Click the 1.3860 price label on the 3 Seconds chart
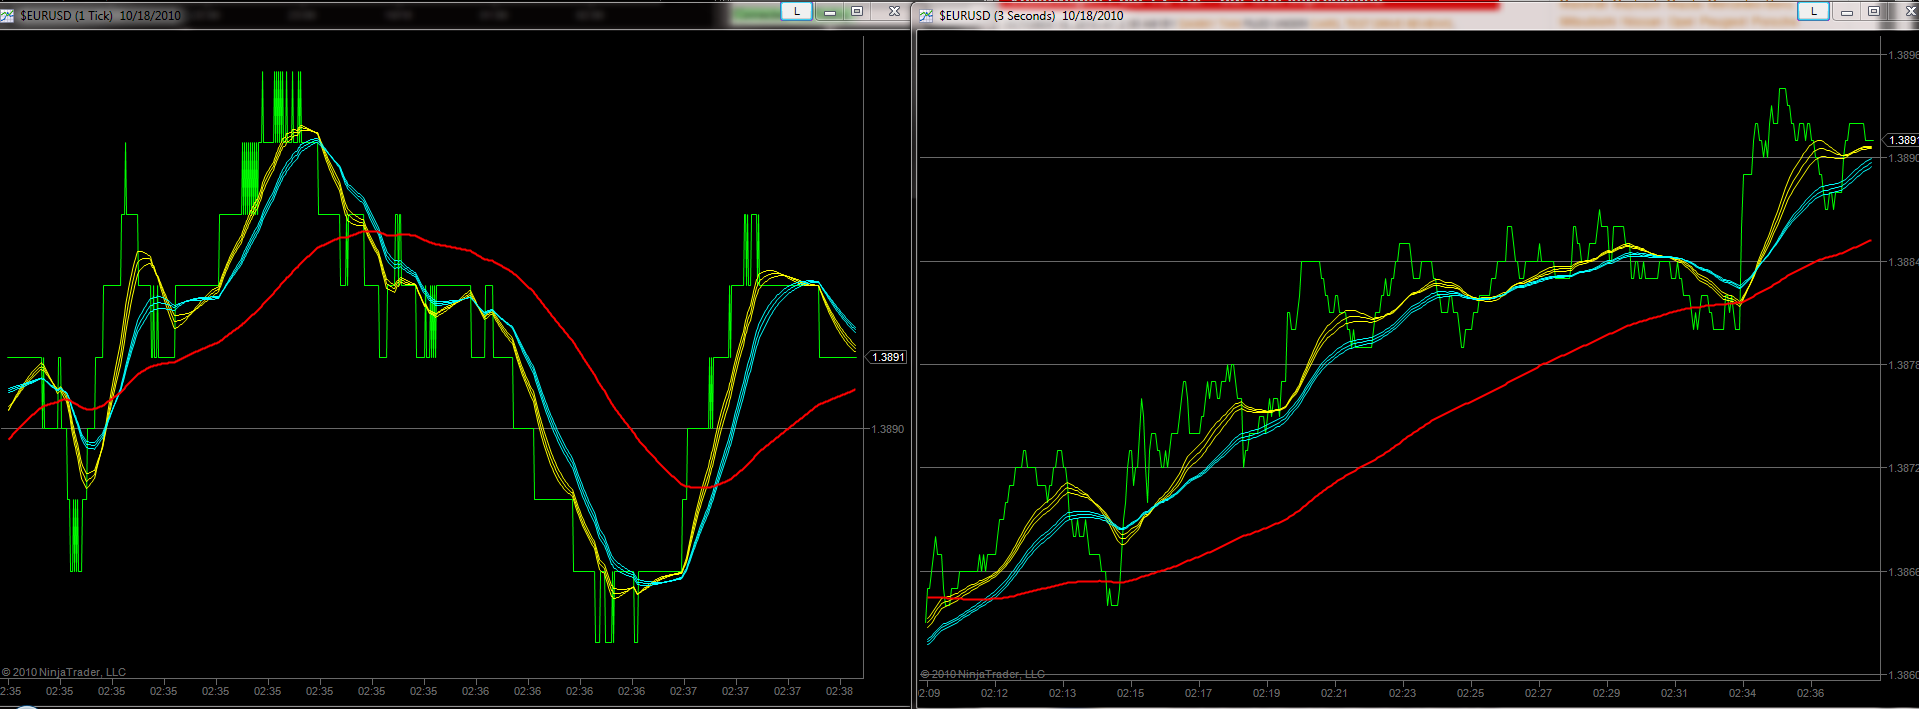 pos(1903,675)
